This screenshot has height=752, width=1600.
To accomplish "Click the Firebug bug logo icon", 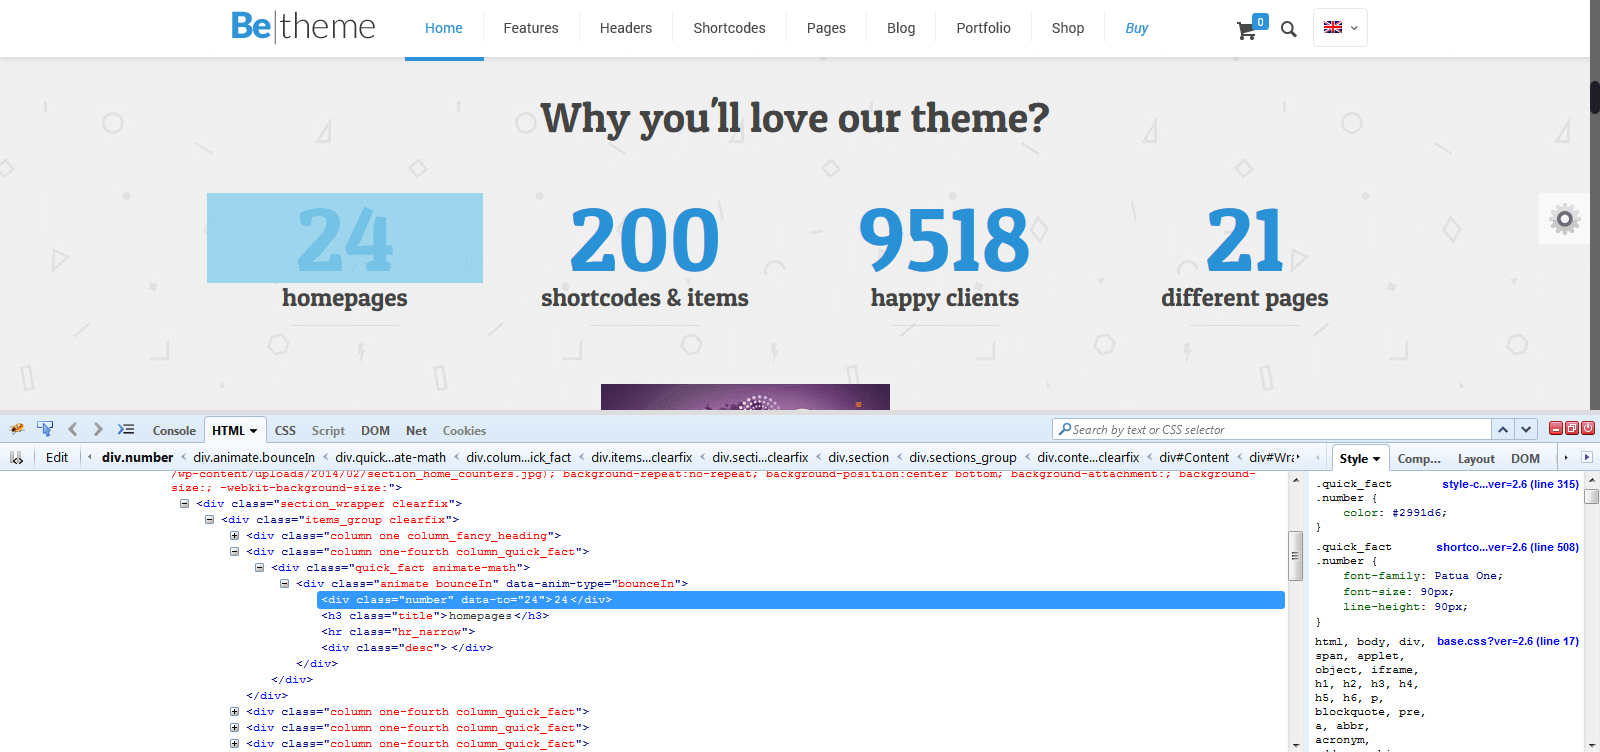I will tap(17, 429).
